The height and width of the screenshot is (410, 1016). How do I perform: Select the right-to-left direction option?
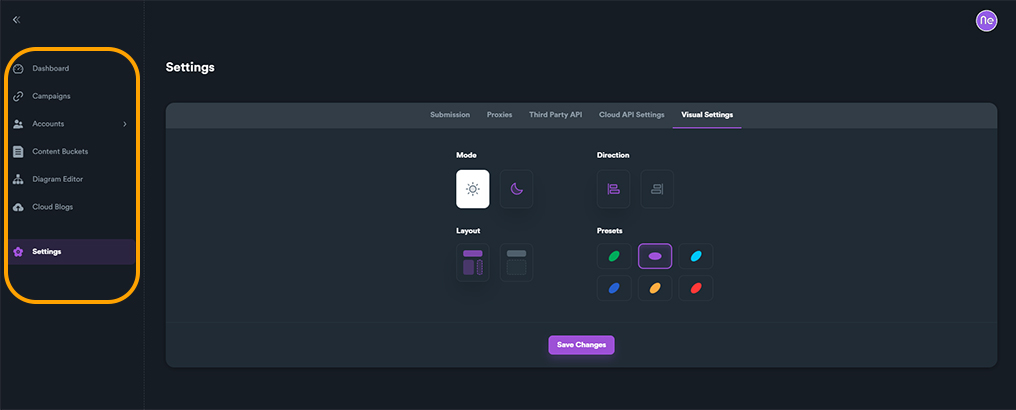657,189
